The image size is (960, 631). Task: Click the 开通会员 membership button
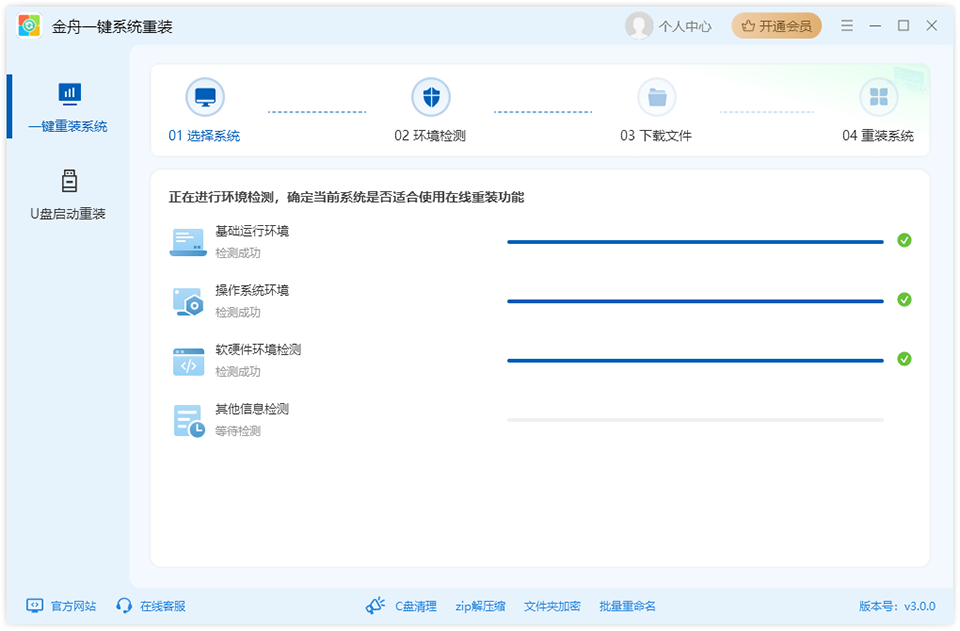pos(779,25)
